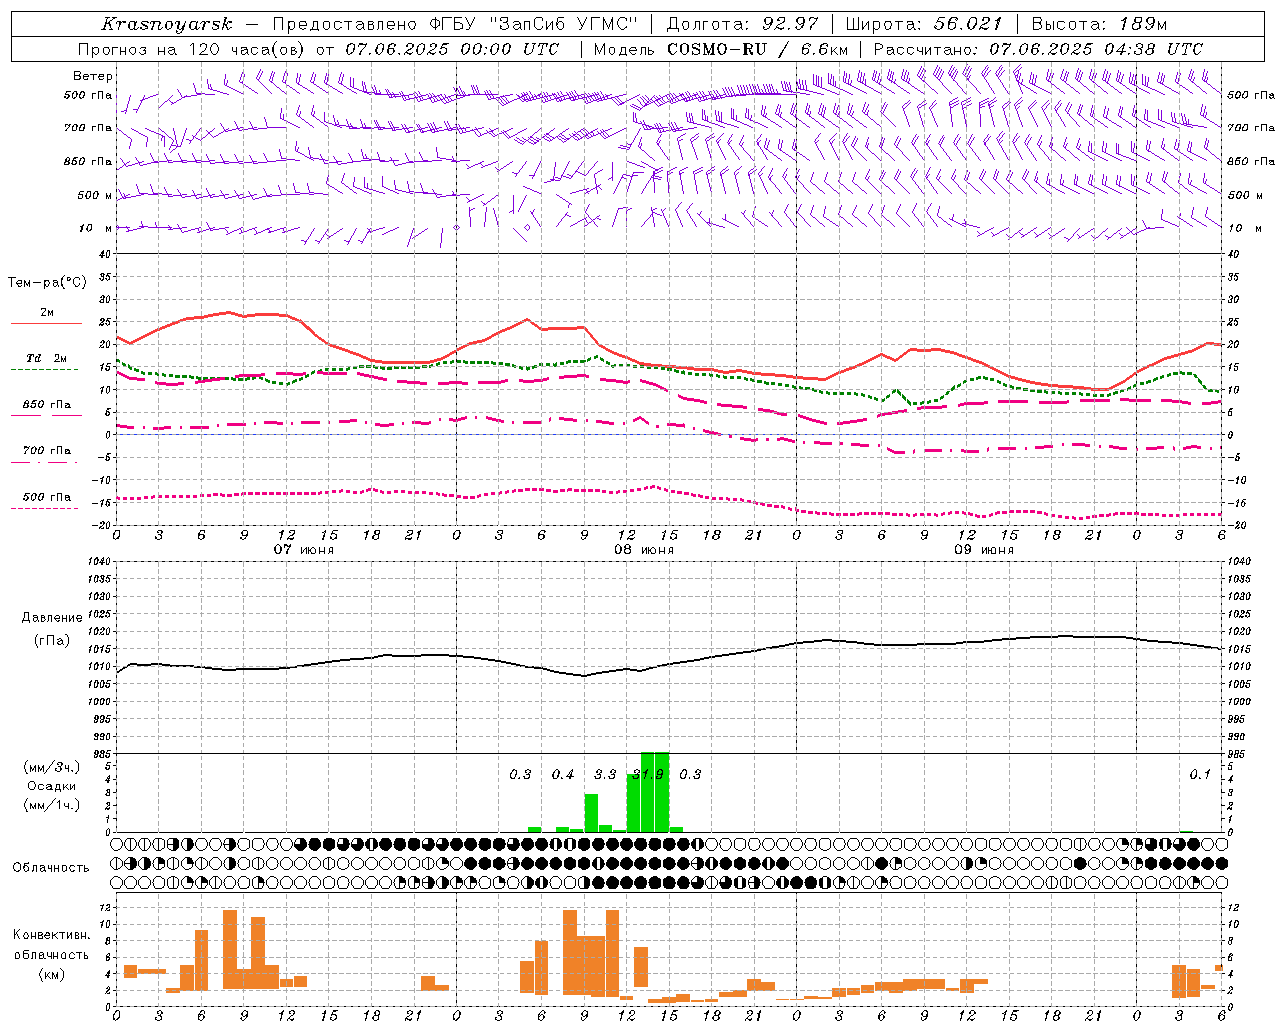Select 'Прогноз на 120 часа(ов)' forecast text
This screenshot has width=1280, height=1024.
192,49
